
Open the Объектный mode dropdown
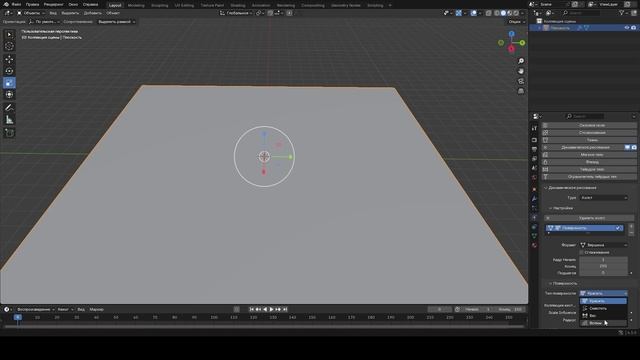click(31, 13)
